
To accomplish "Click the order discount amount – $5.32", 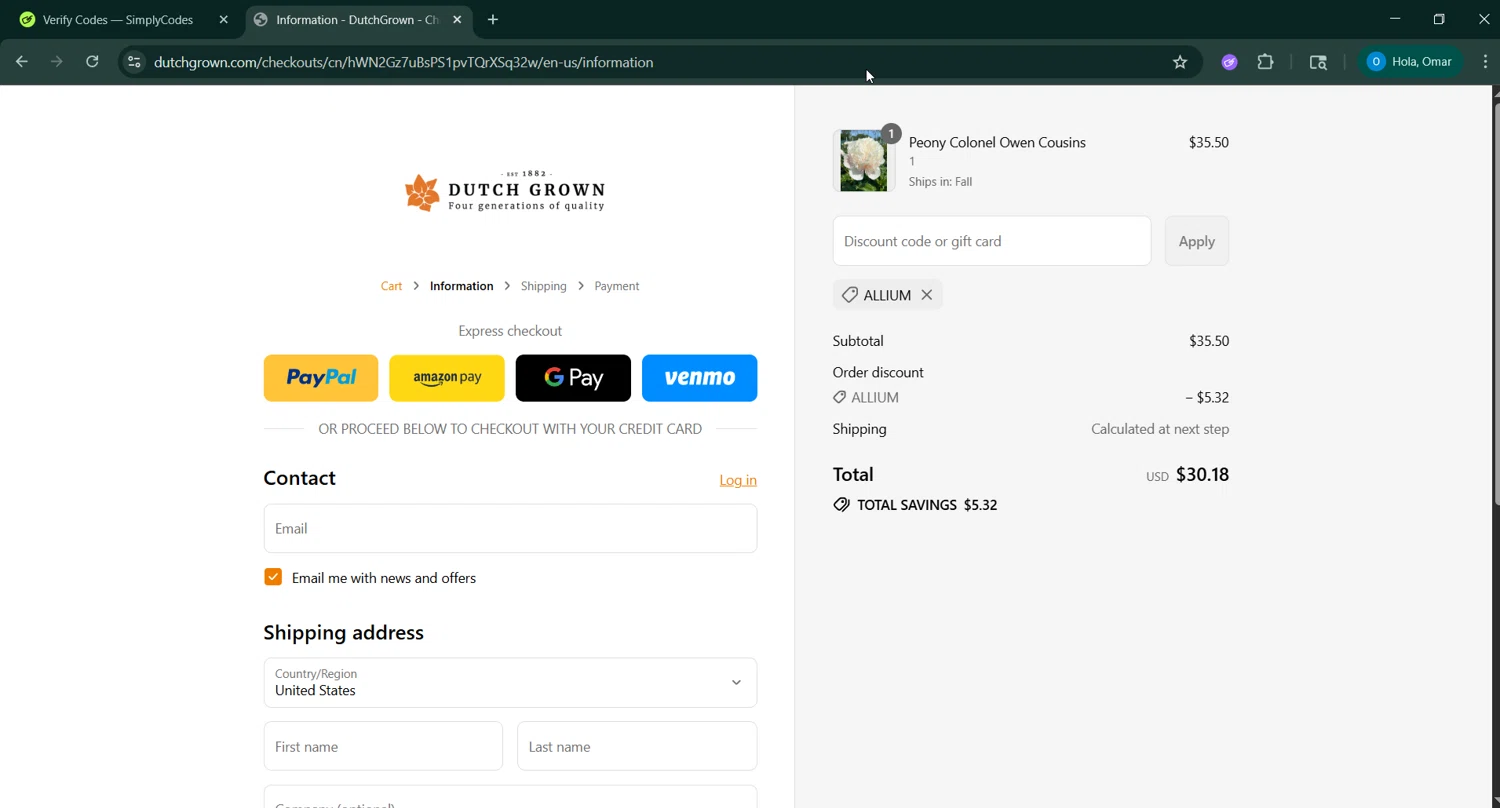I will (1207, 397).
